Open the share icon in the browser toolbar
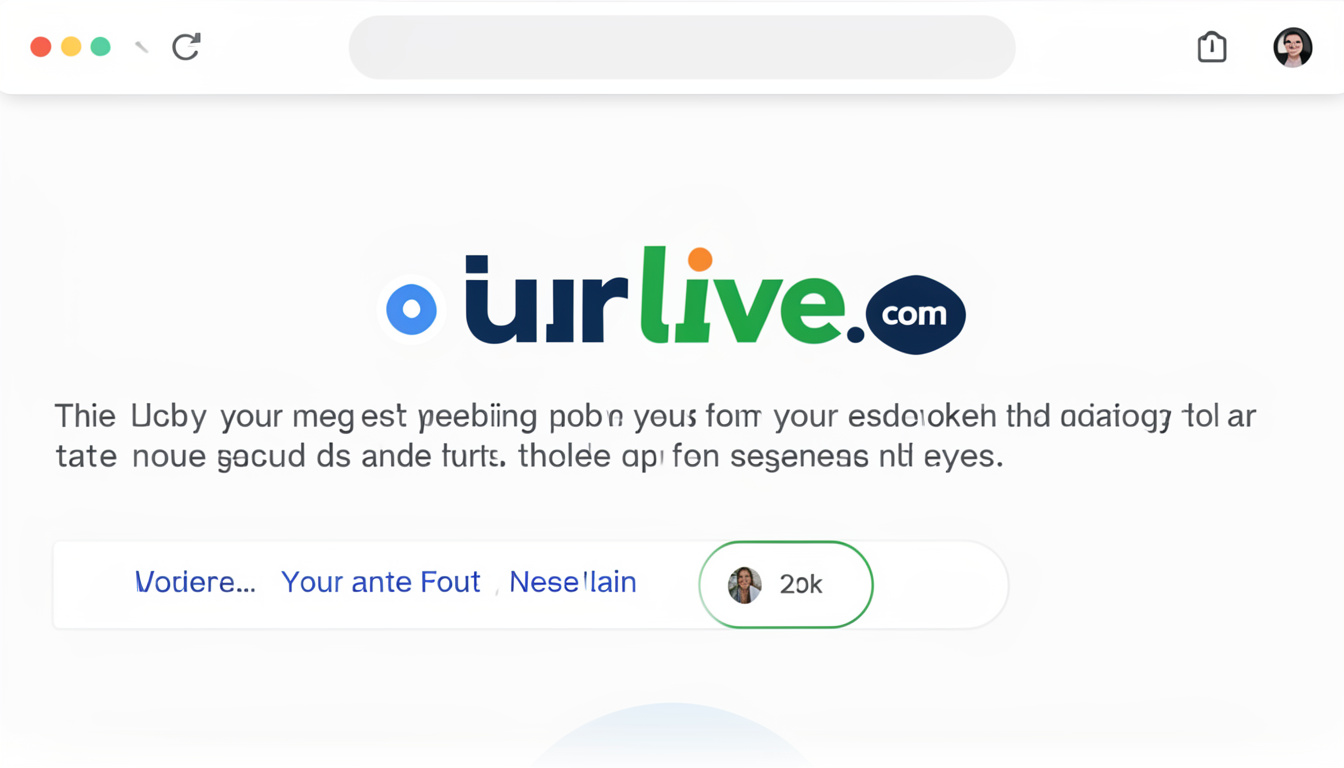The image size is (1344, 768). point(1212,46)
